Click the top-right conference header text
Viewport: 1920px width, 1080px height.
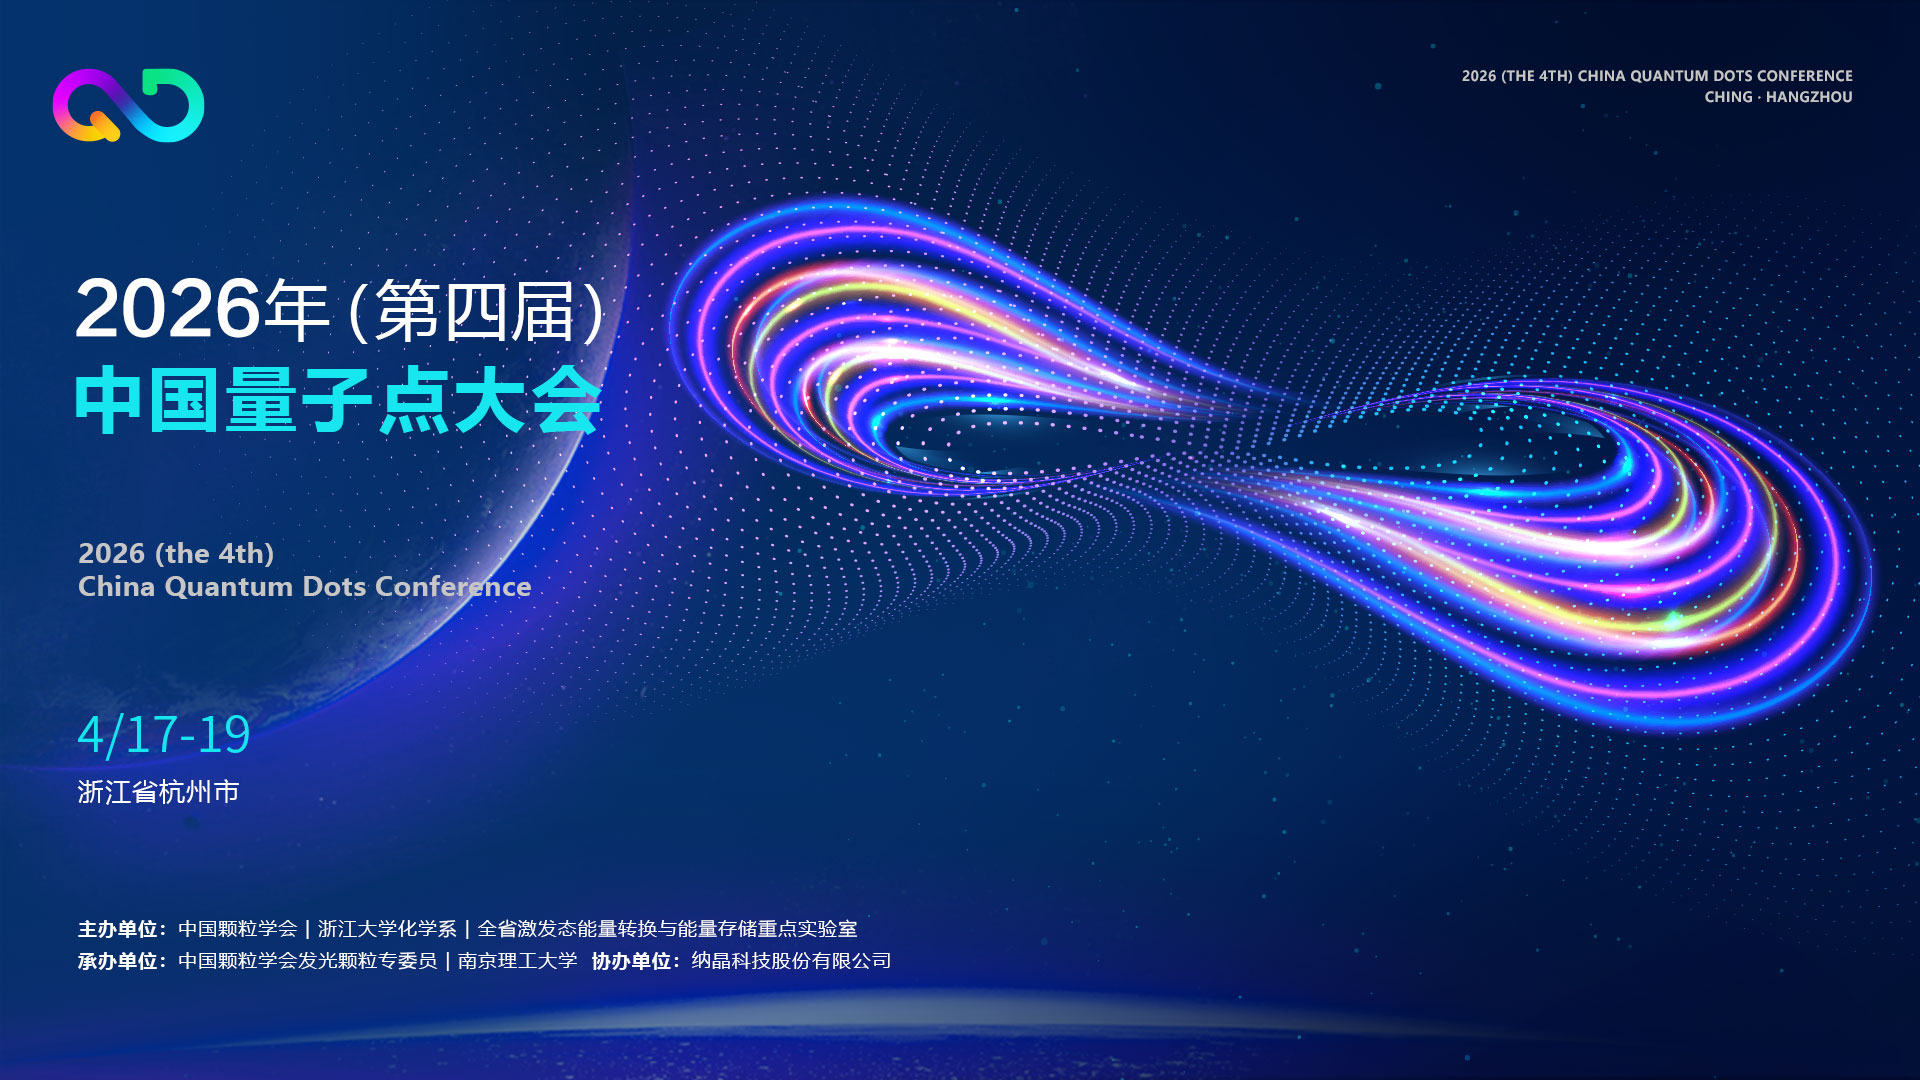(x=1656, y=76)
